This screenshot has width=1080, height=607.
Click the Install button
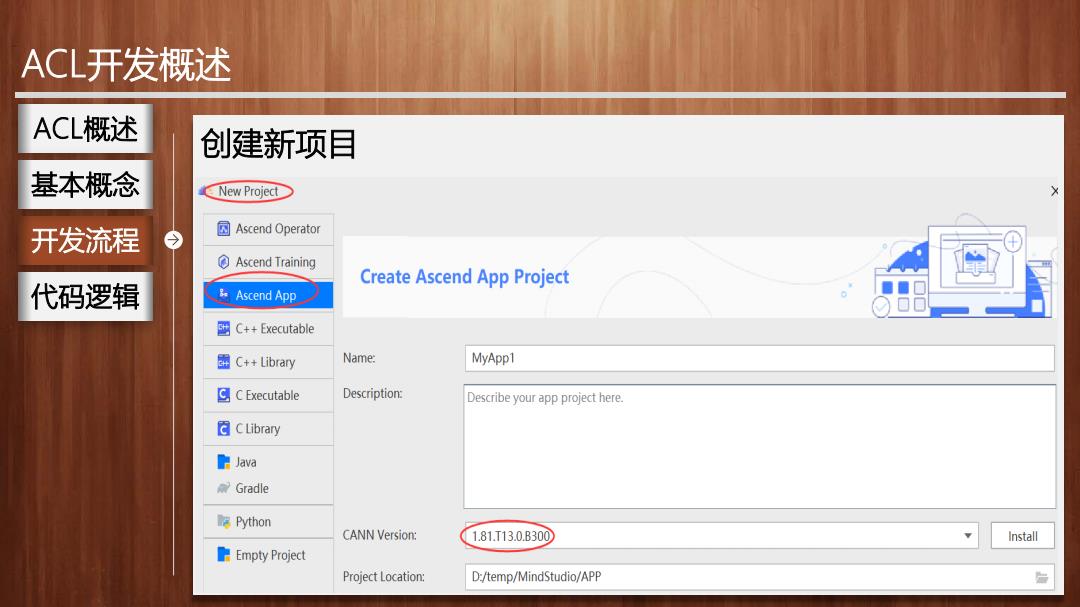(1022, 536)
